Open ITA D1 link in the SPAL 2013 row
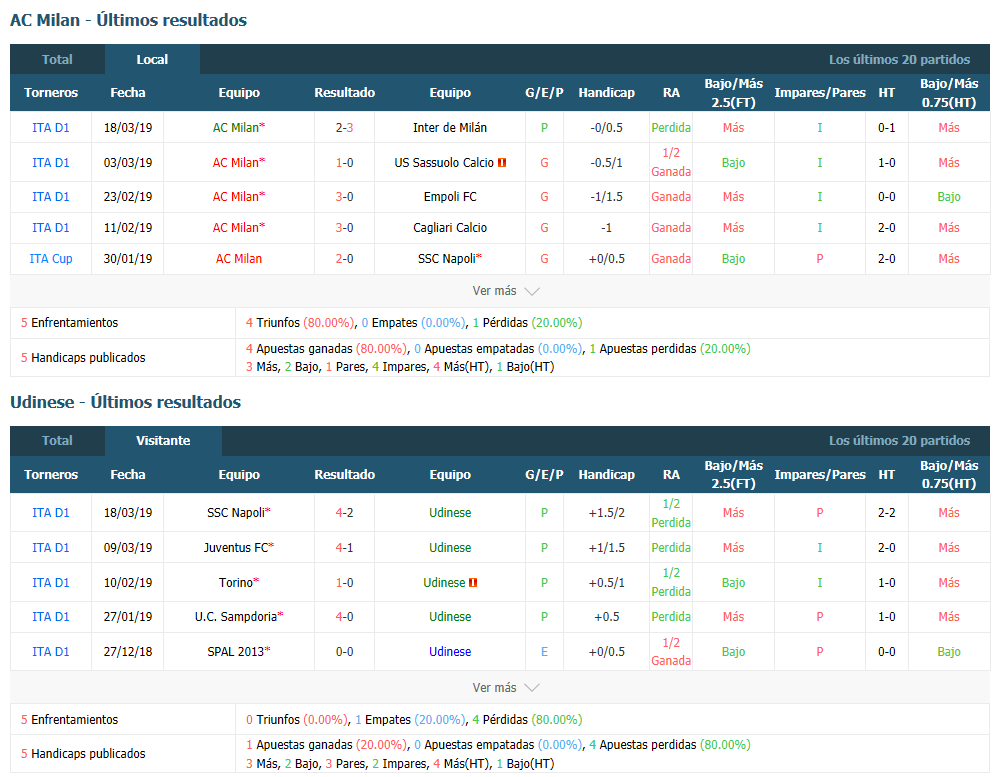 (51, 652)
